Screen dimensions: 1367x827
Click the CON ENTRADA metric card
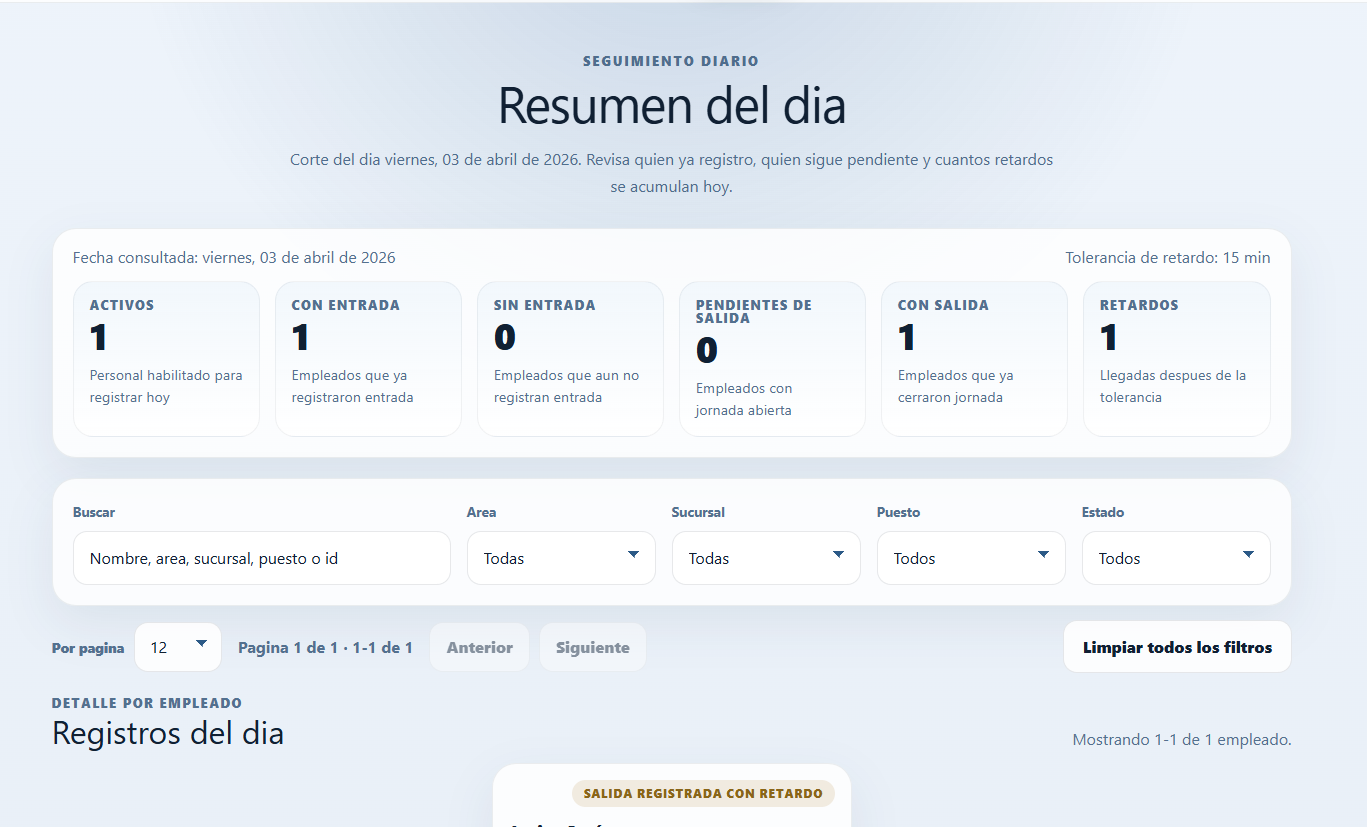point(368,358)
